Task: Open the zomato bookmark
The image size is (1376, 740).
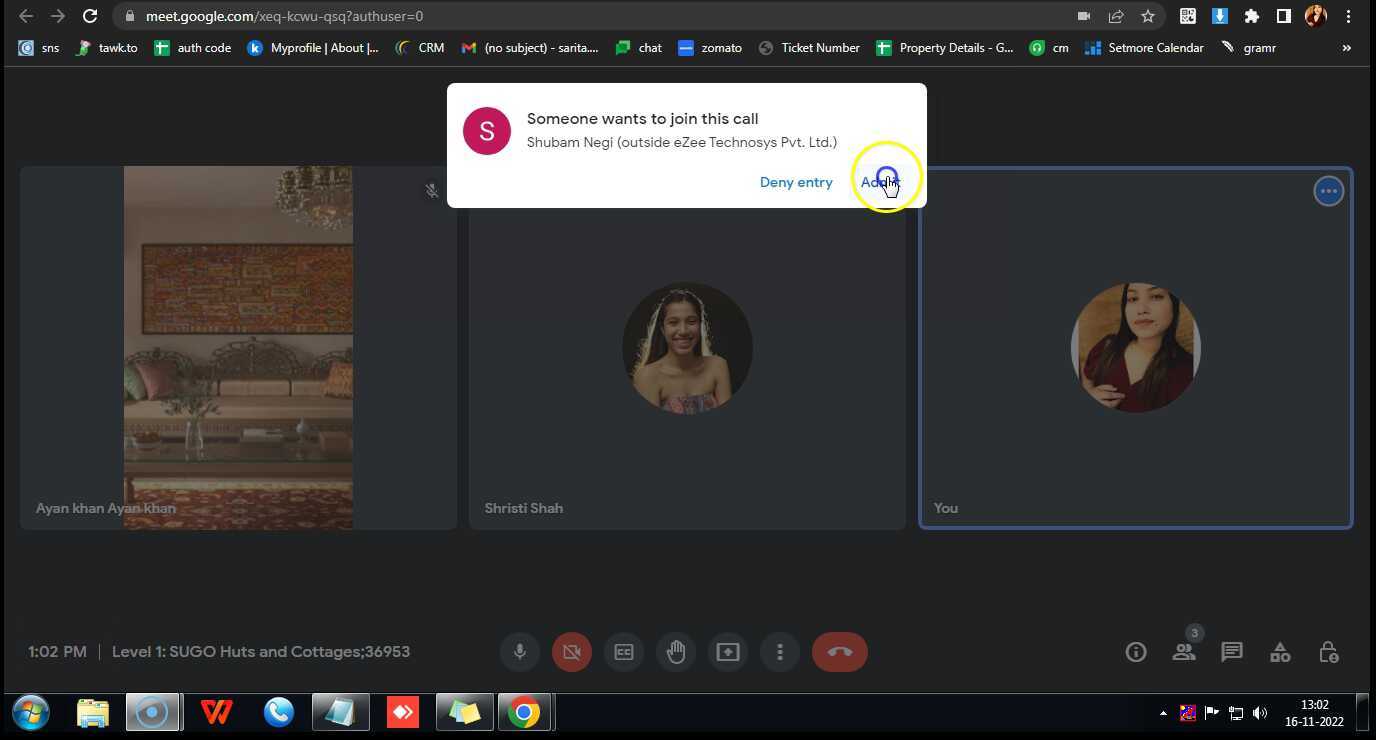Action: (710, 48)
